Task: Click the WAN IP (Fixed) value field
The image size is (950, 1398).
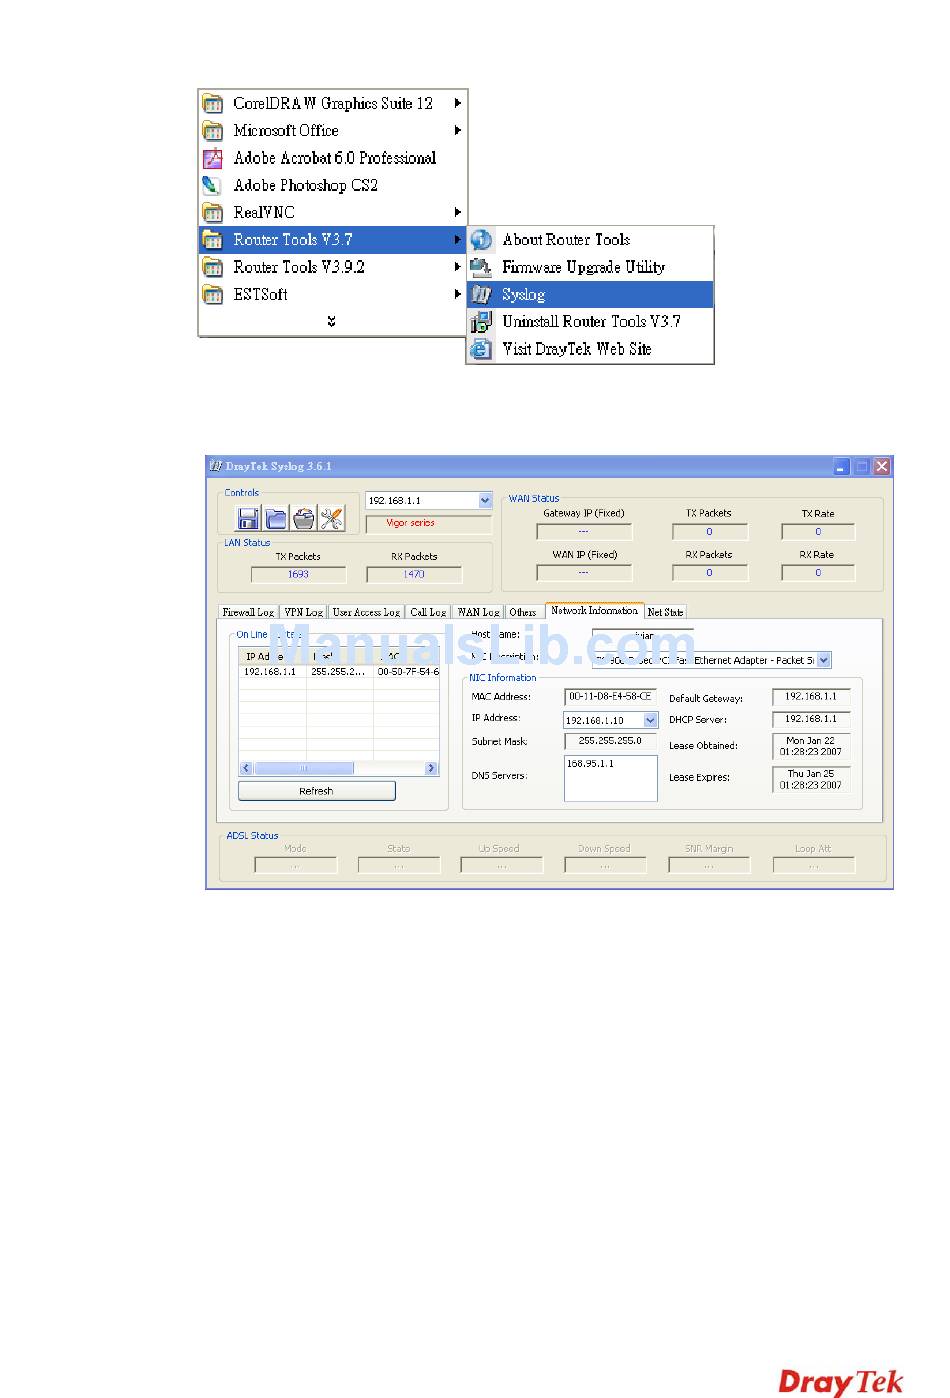Action: click(x=584, y=573)
